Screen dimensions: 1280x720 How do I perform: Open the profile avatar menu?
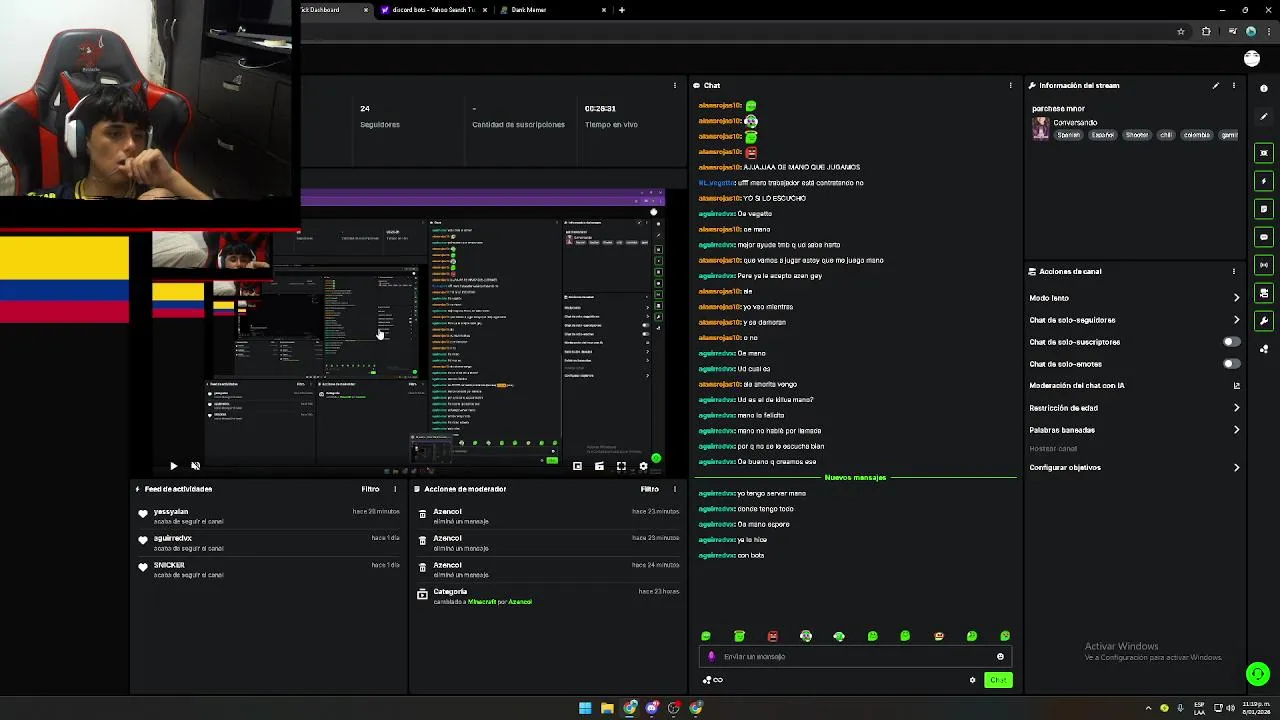[1252, 59]
